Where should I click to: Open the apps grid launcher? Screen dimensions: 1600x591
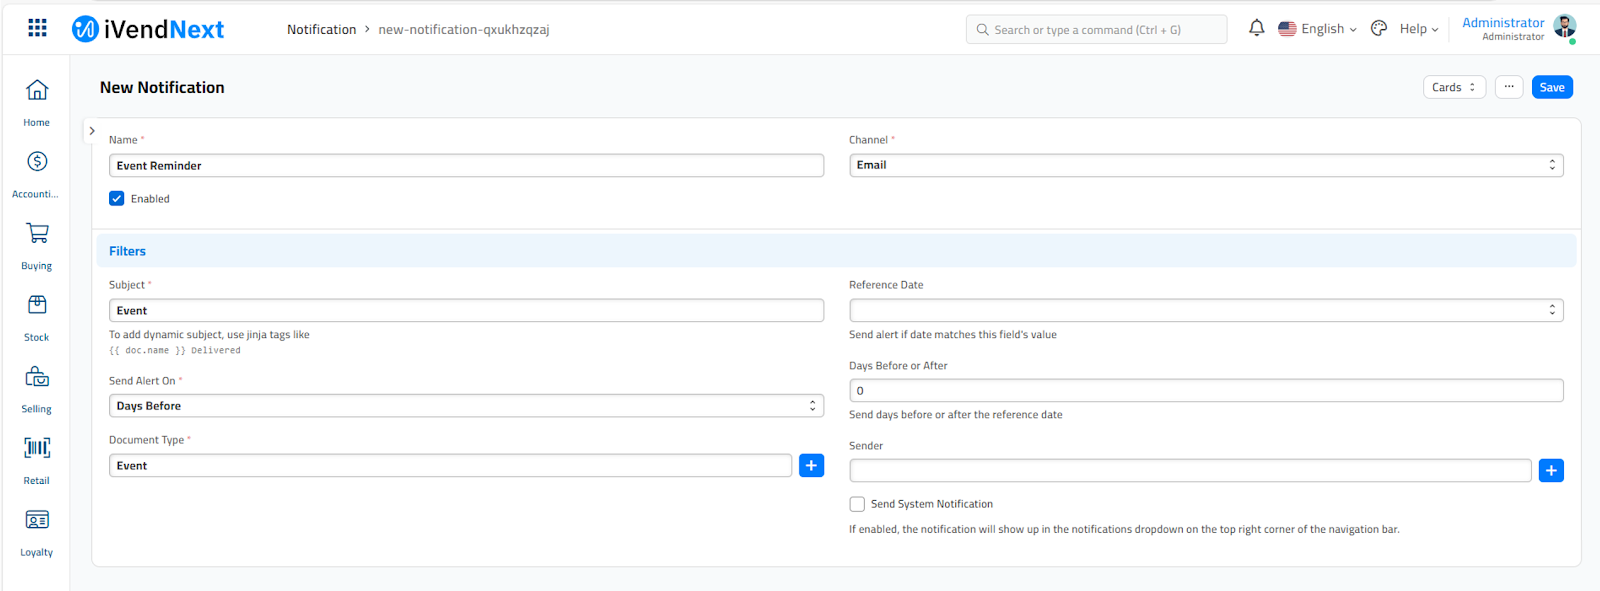37,28
